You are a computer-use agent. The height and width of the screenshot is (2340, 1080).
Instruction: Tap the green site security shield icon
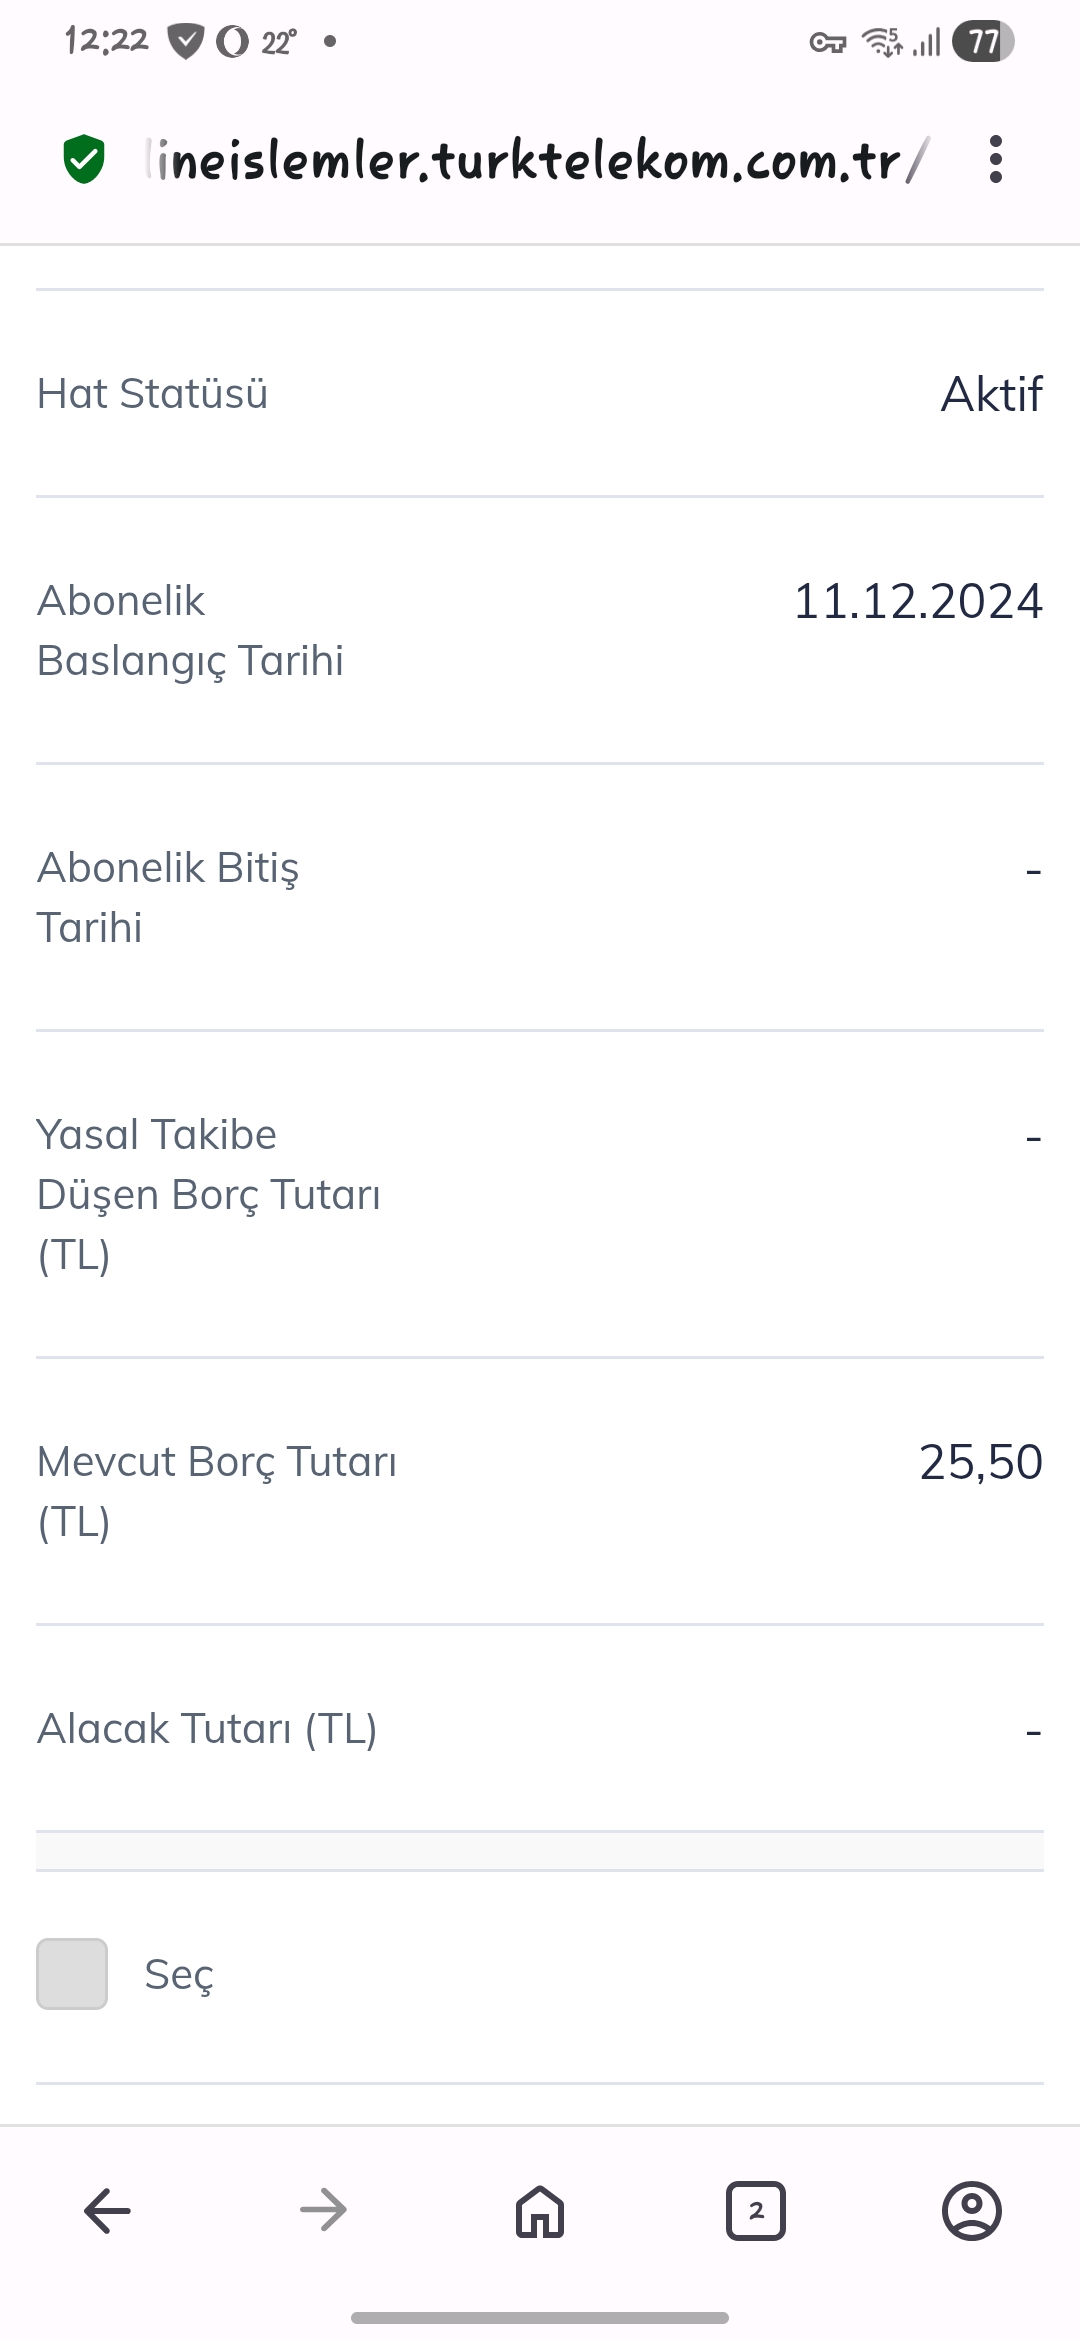tap(84, 160)
